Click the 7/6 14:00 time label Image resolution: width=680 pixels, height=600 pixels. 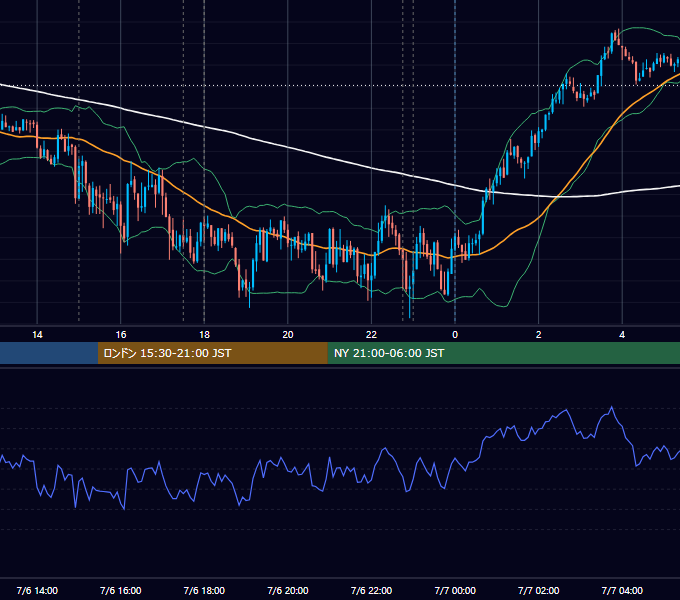37,590
